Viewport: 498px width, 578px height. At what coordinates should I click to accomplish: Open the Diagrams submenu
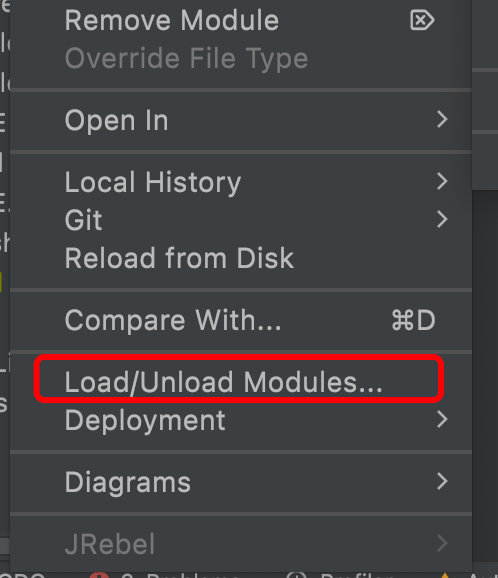click(x=241, y=482)
